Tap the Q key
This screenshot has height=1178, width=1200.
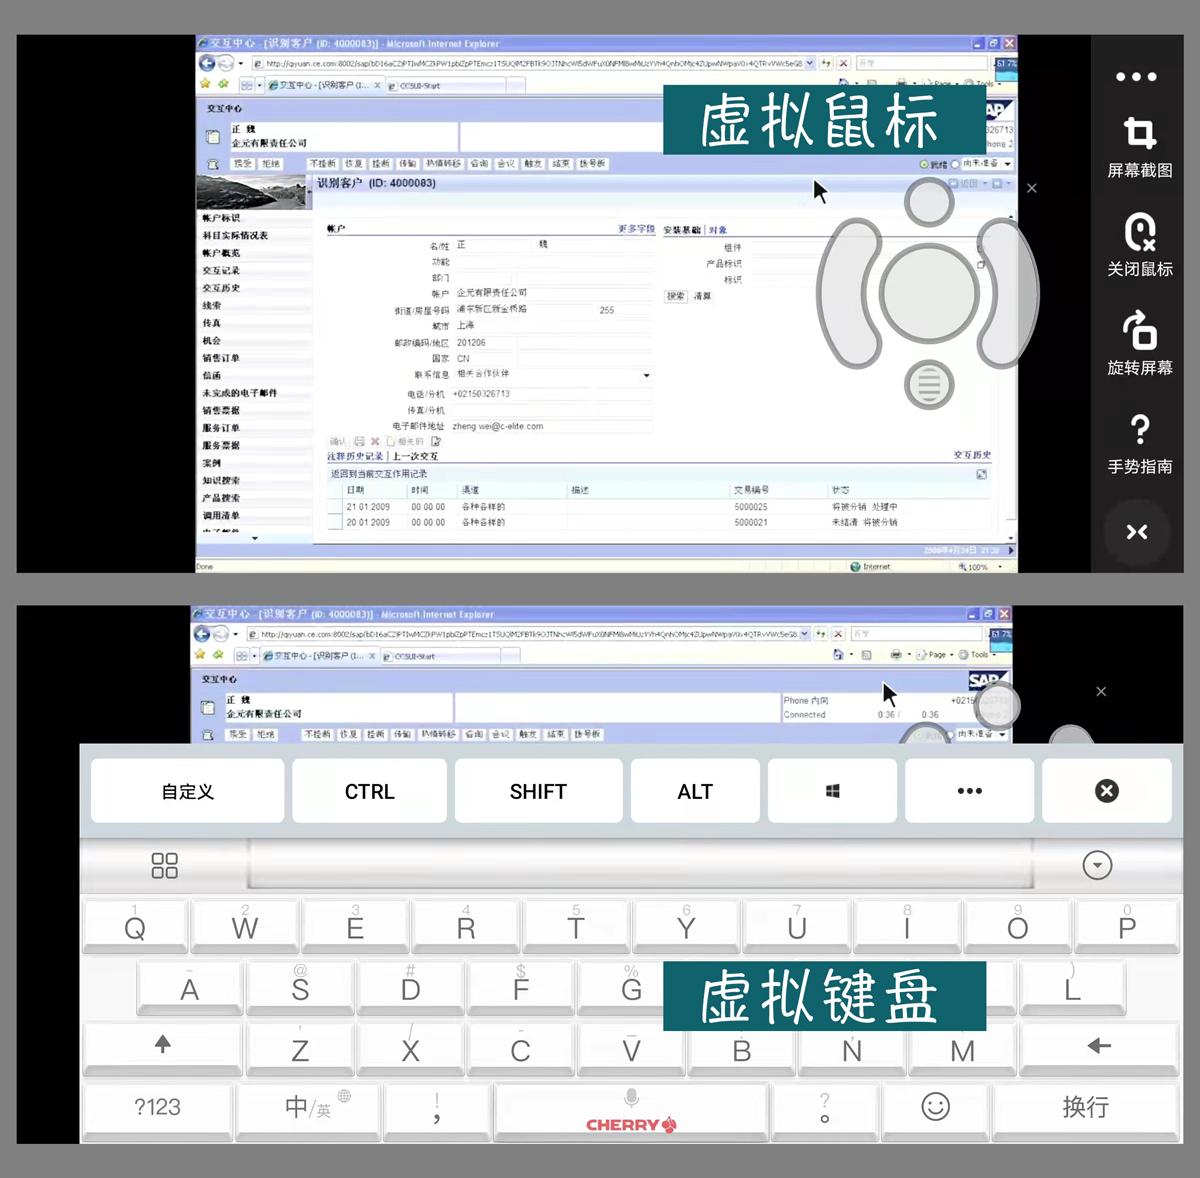tap(135, 925)
